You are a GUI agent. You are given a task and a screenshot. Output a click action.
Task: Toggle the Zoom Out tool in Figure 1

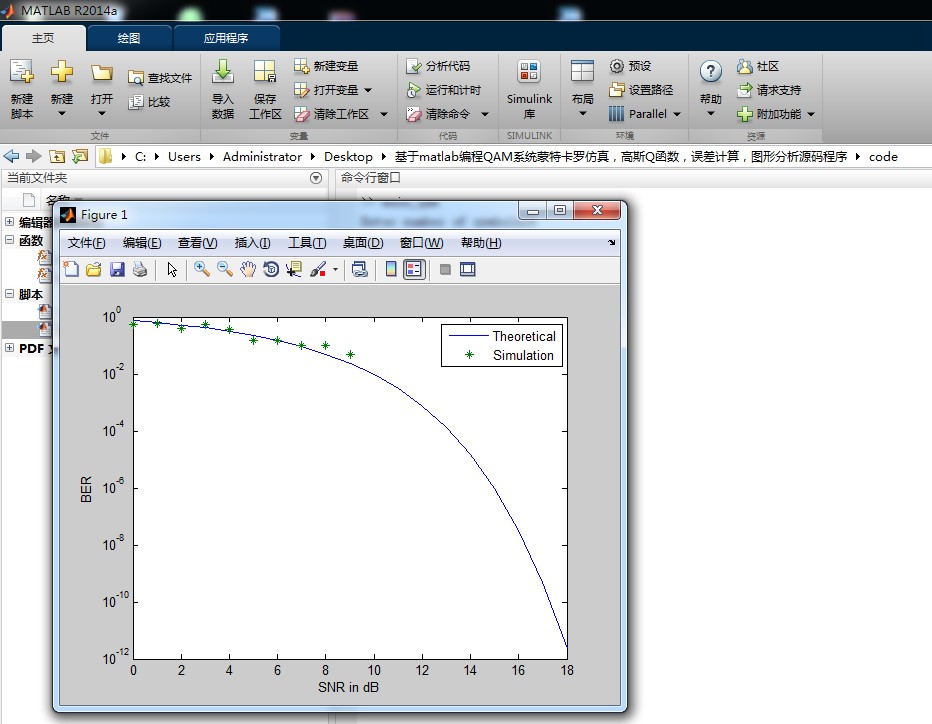coord(225,269)
